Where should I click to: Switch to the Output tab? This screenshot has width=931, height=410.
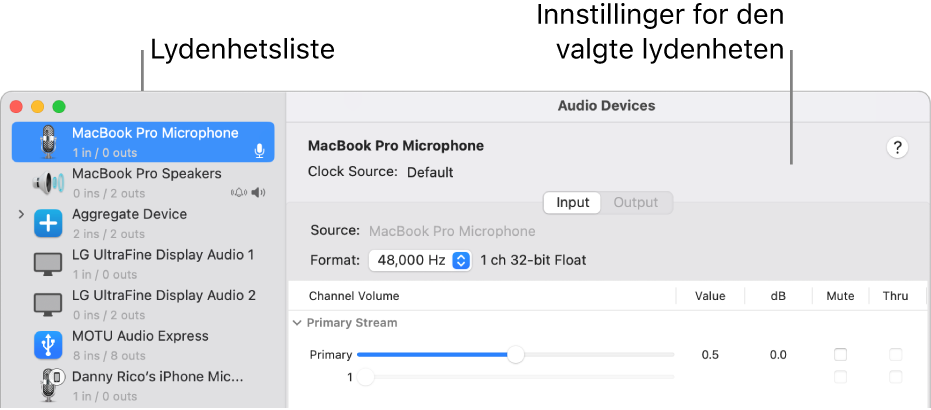[x=636, y=202]
